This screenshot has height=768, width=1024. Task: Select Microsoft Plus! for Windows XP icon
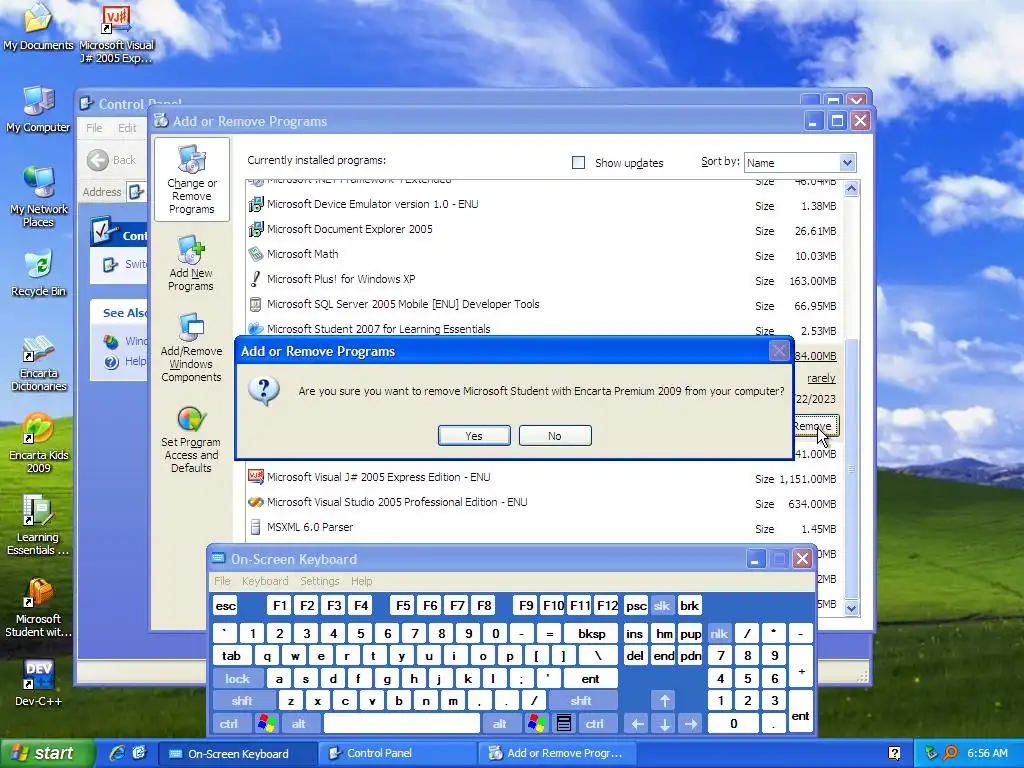point(255,279)
